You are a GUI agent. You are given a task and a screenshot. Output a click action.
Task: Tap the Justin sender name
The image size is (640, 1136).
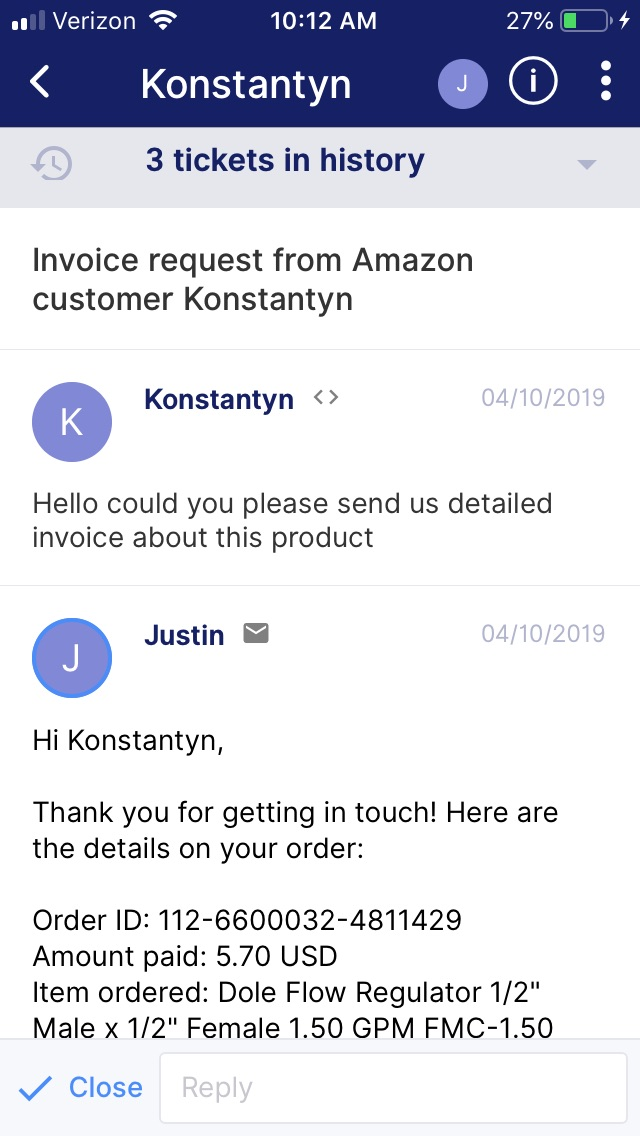tap(184, 635)
